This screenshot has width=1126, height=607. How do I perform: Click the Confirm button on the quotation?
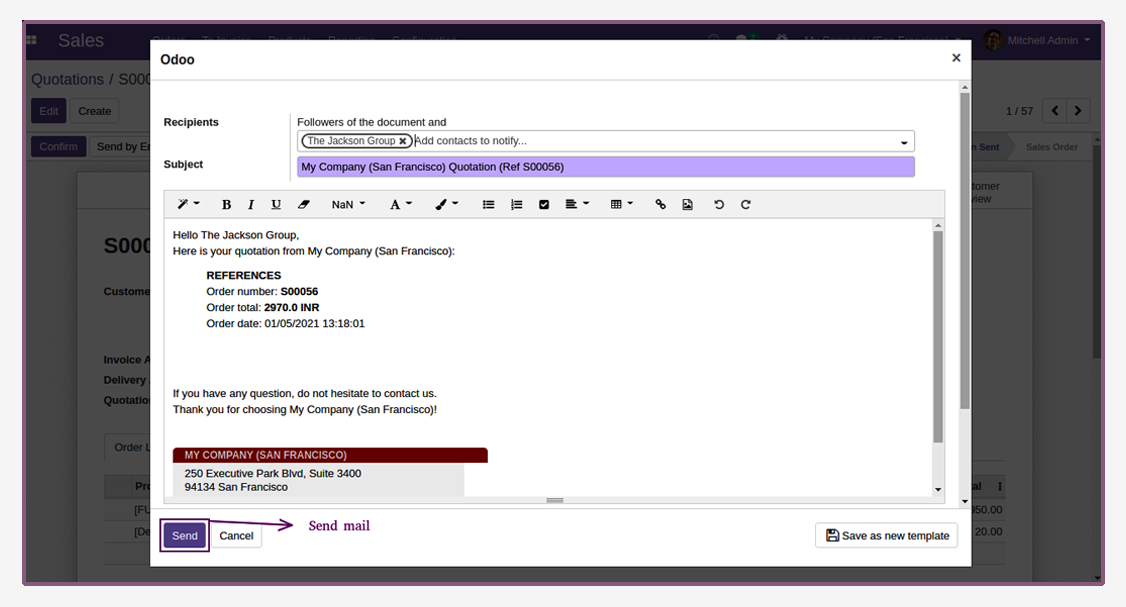point(58,147)
